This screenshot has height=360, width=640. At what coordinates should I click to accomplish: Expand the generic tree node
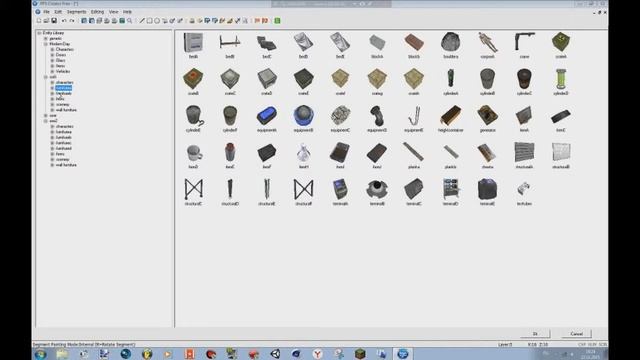click(x=46, y=38)
